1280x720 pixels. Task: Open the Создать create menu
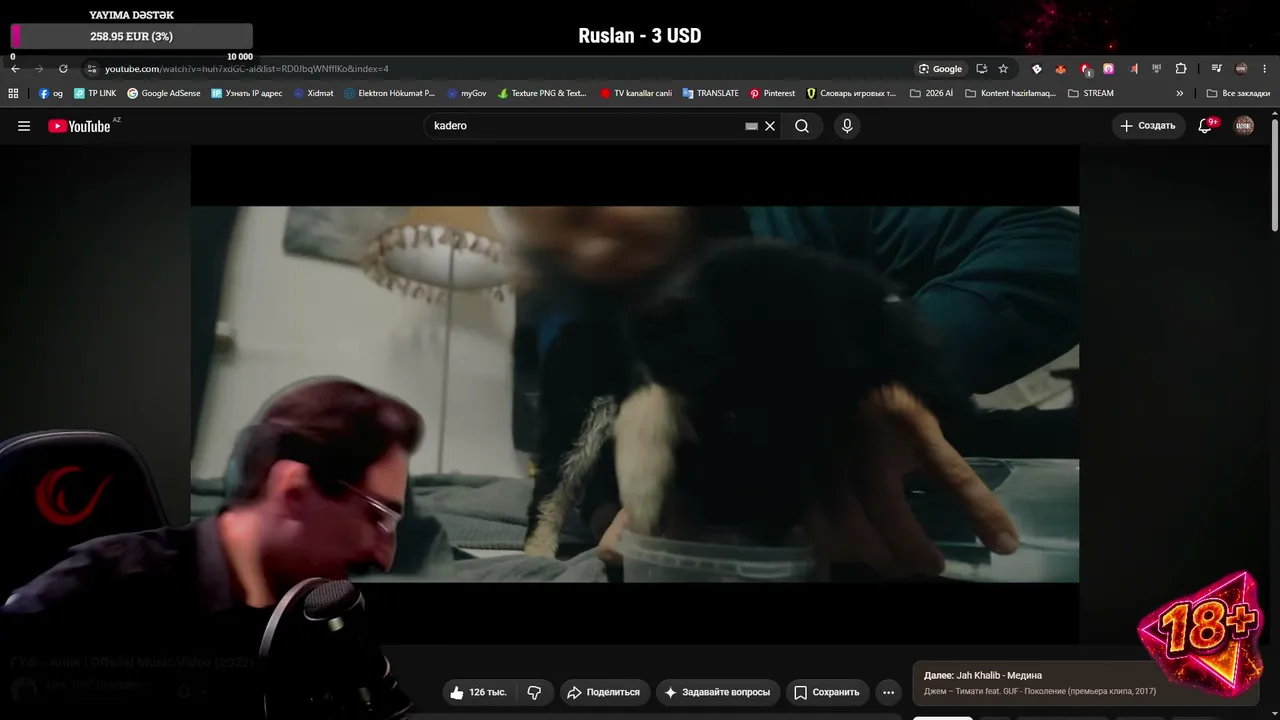pos(1148,126)
